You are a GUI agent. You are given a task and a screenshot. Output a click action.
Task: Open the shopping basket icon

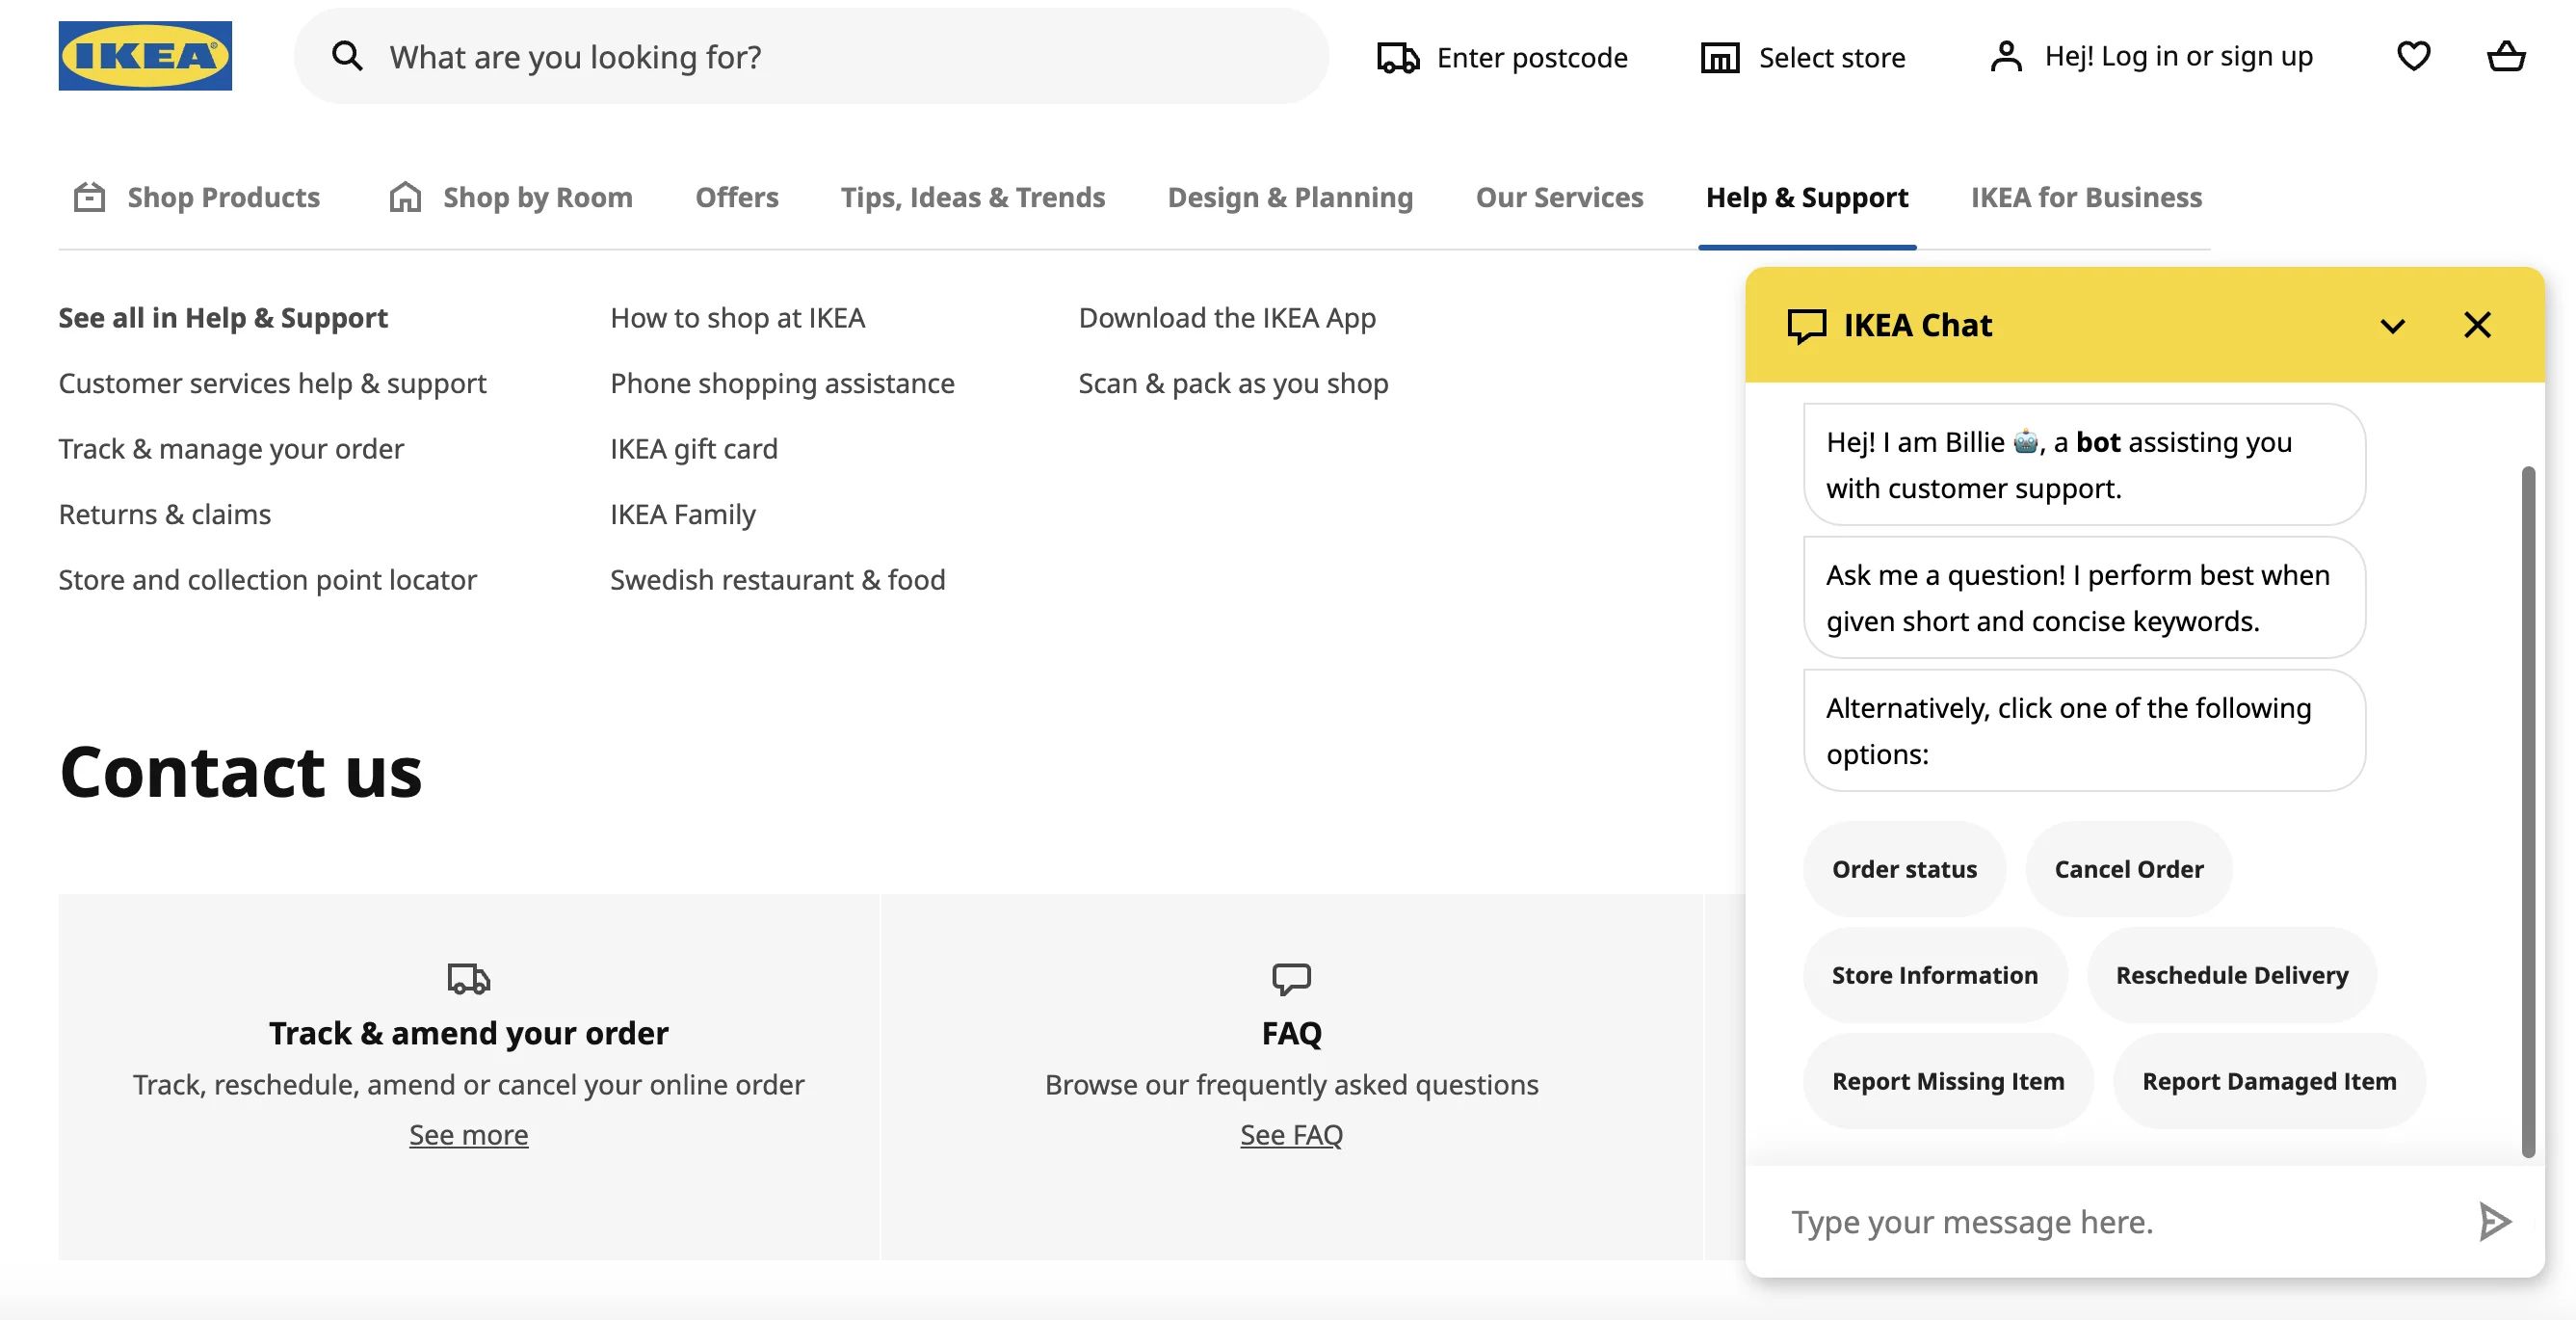(2506, 56)
